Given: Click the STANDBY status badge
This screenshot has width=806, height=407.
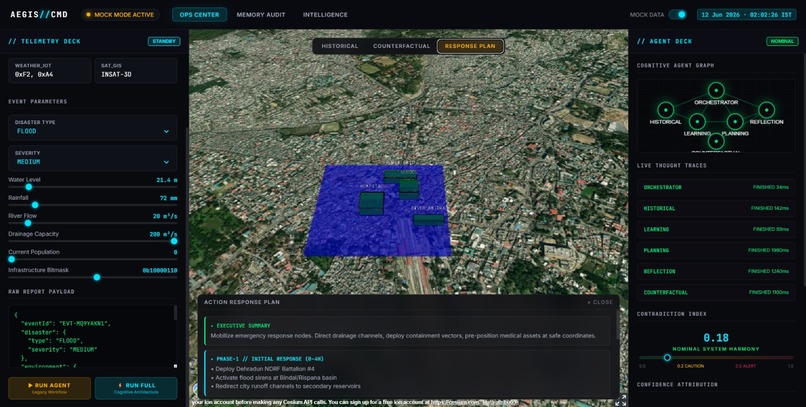Looking at the screenshot, I should (x=164, y=41).
